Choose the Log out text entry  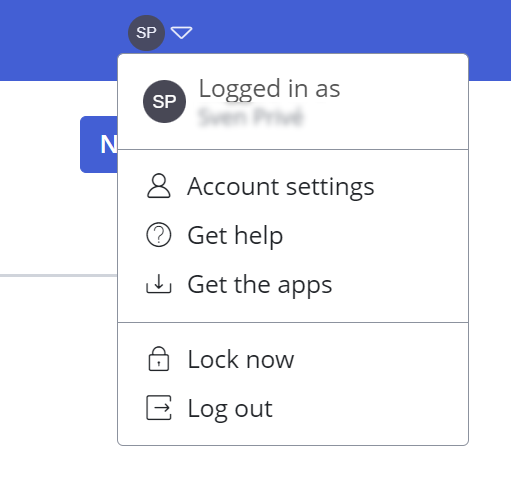tap(230, 409)
